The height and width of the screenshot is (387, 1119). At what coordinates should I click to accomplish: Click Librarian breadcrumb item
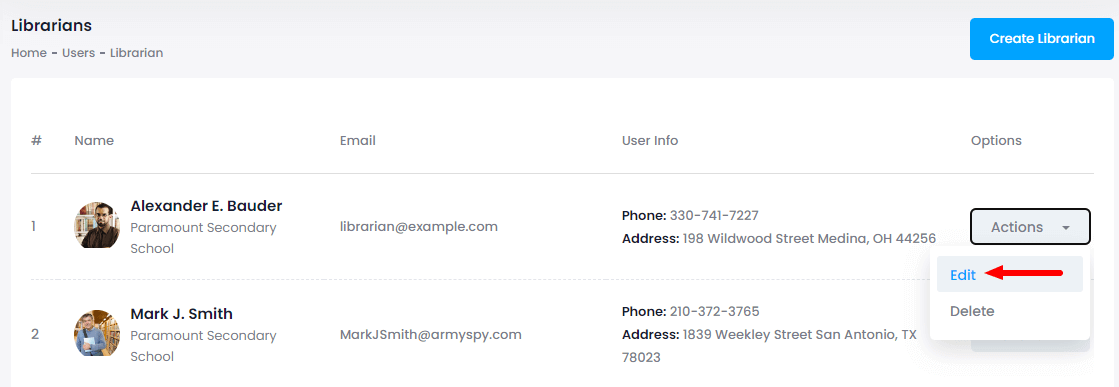tap(136, 53)
